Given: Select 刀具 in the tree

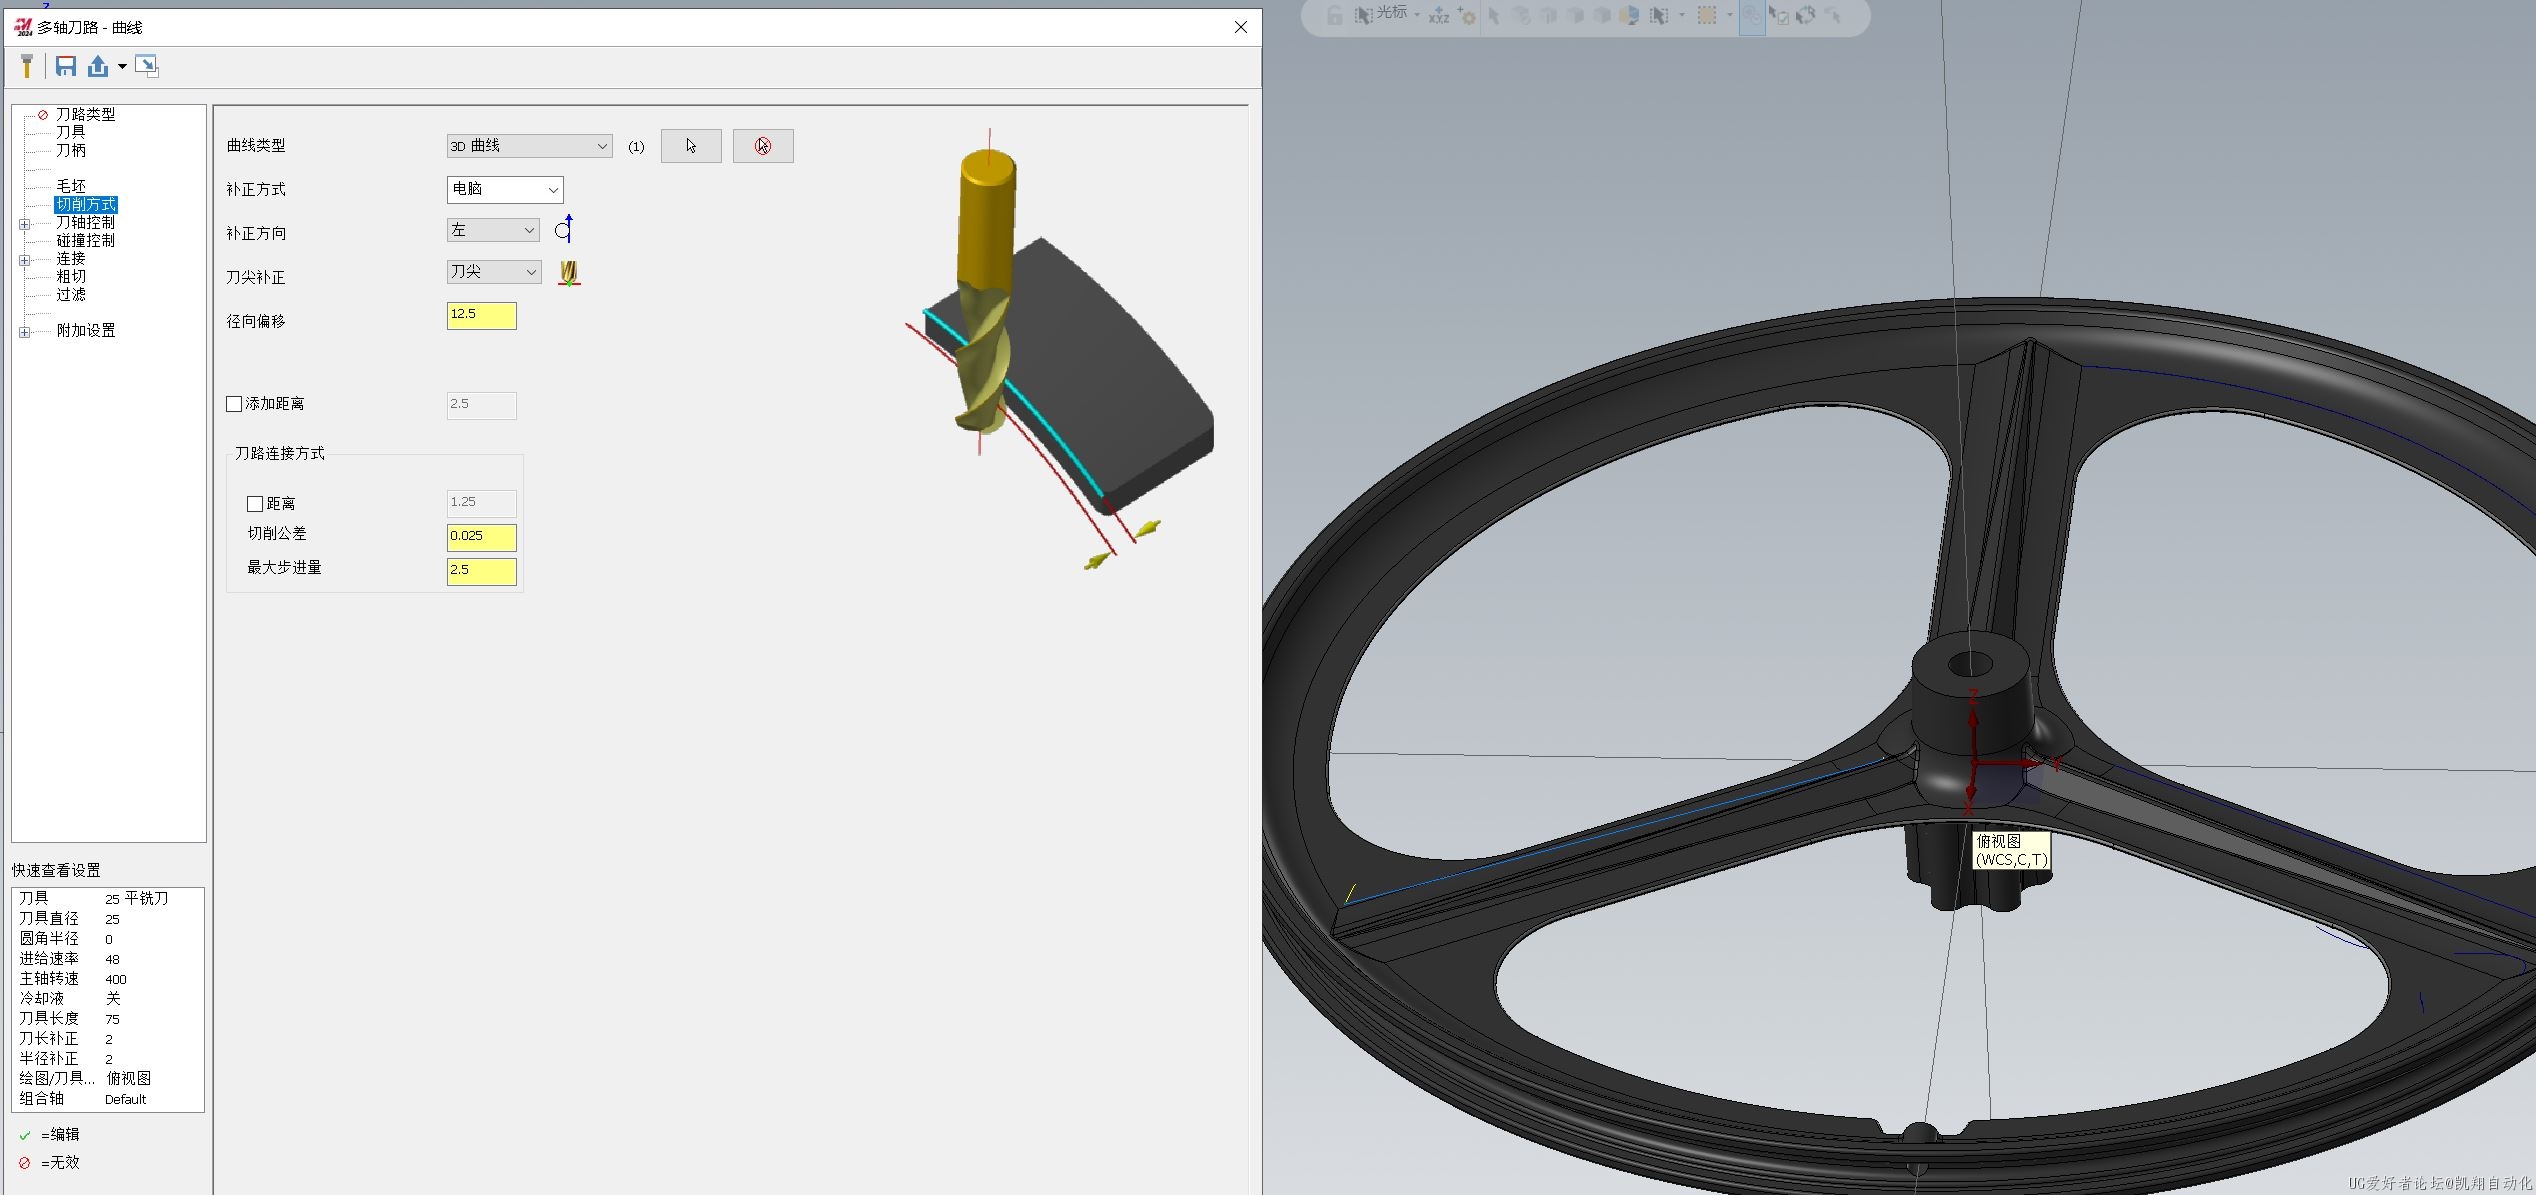Looking at the screenshot, I should [70, 132].
